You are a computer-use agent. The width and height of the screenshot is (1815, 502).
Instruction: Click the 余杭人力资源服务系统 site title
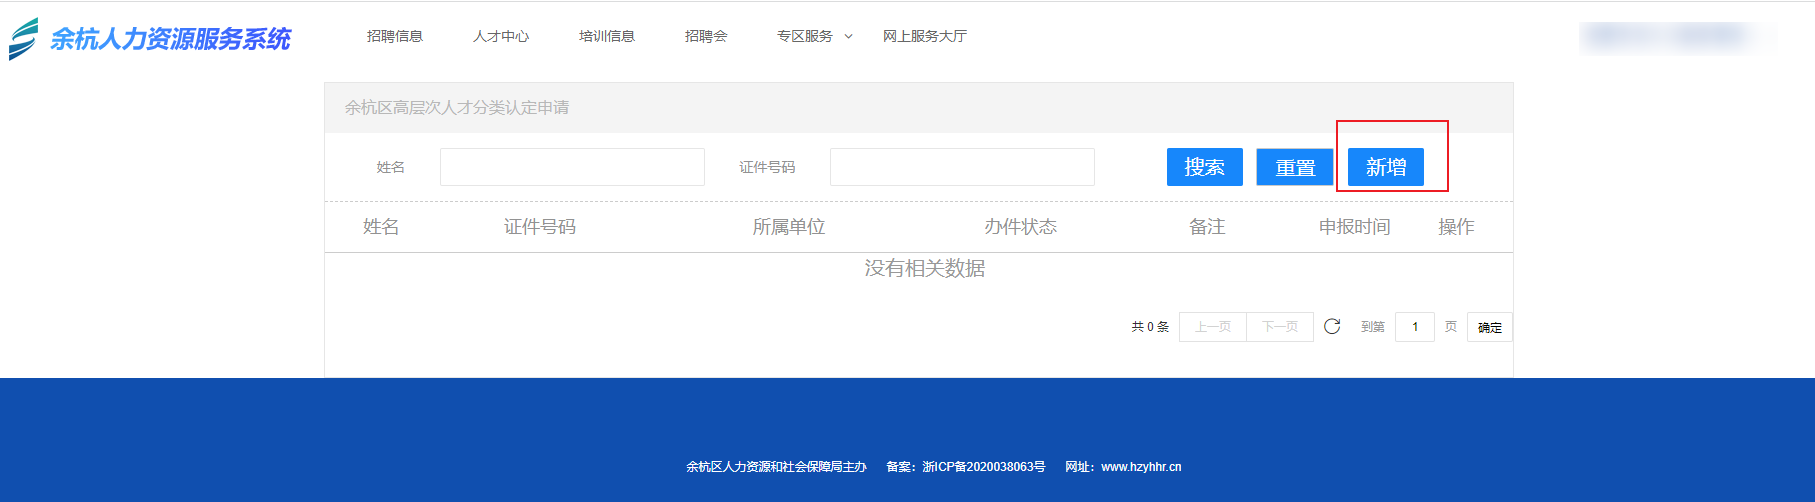[x=170, y=39]
